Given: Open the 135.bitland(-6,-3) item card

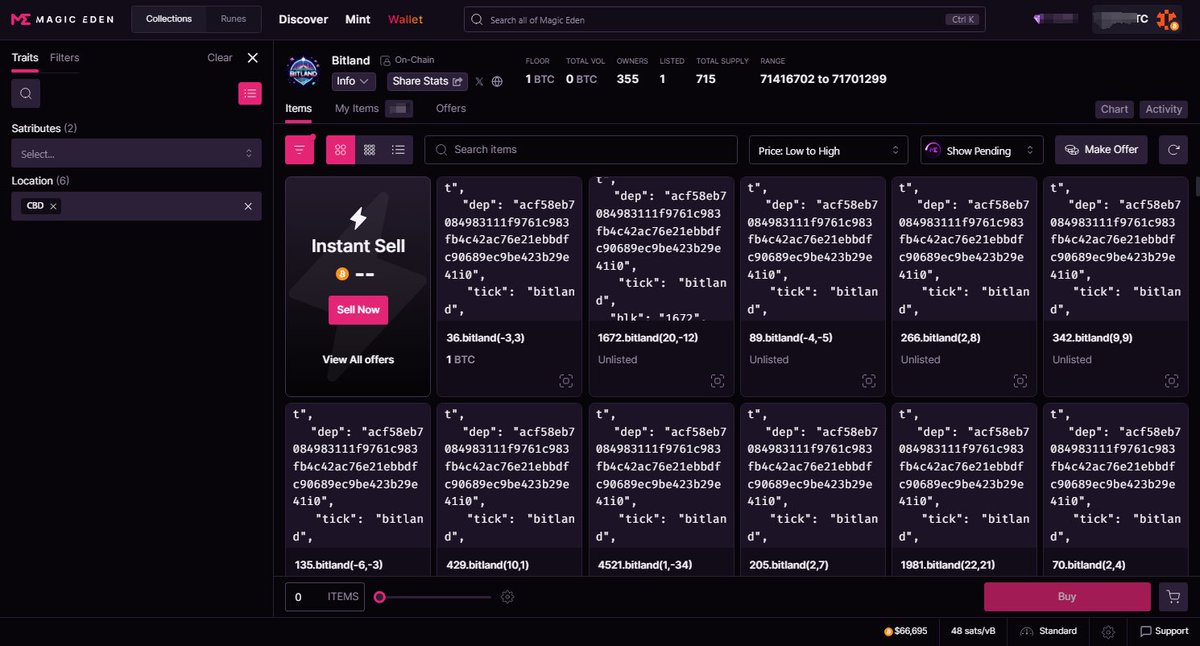Looking at the screenshot, I should tap(358, 490).
